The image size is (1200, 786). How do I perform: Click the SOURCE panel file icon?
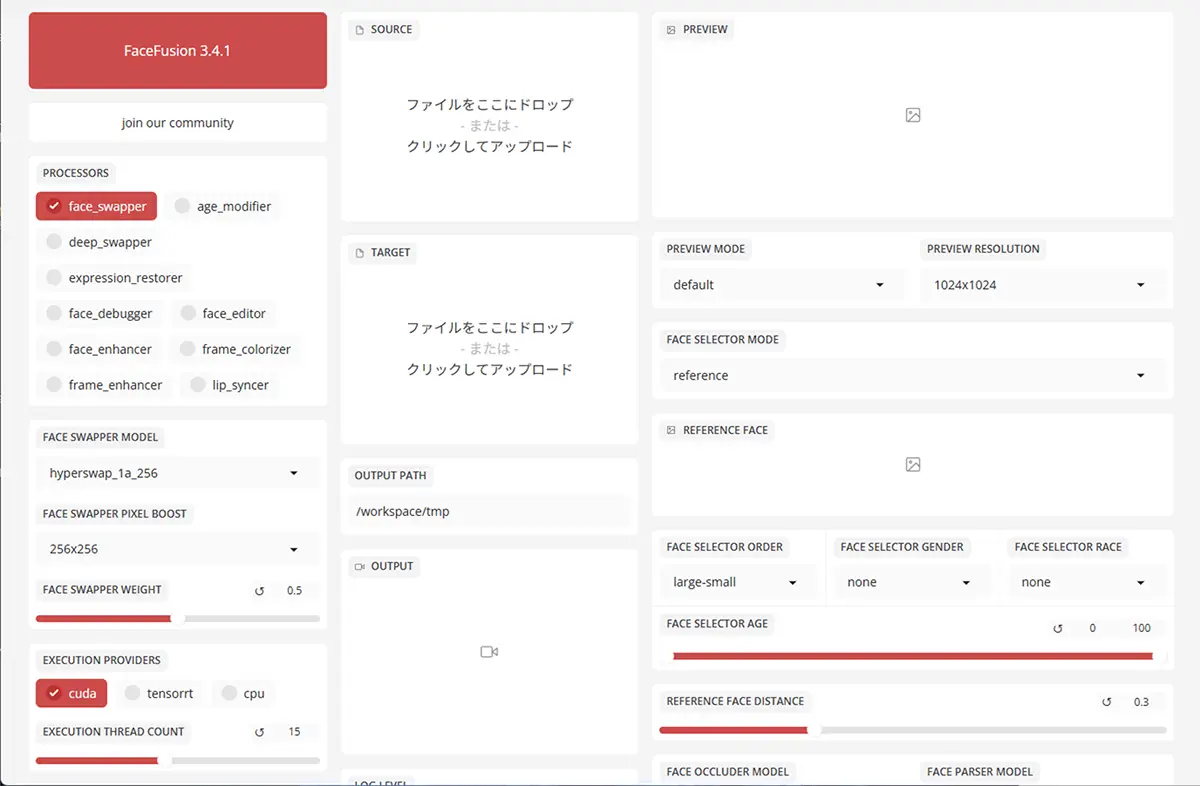pos(359,29)
